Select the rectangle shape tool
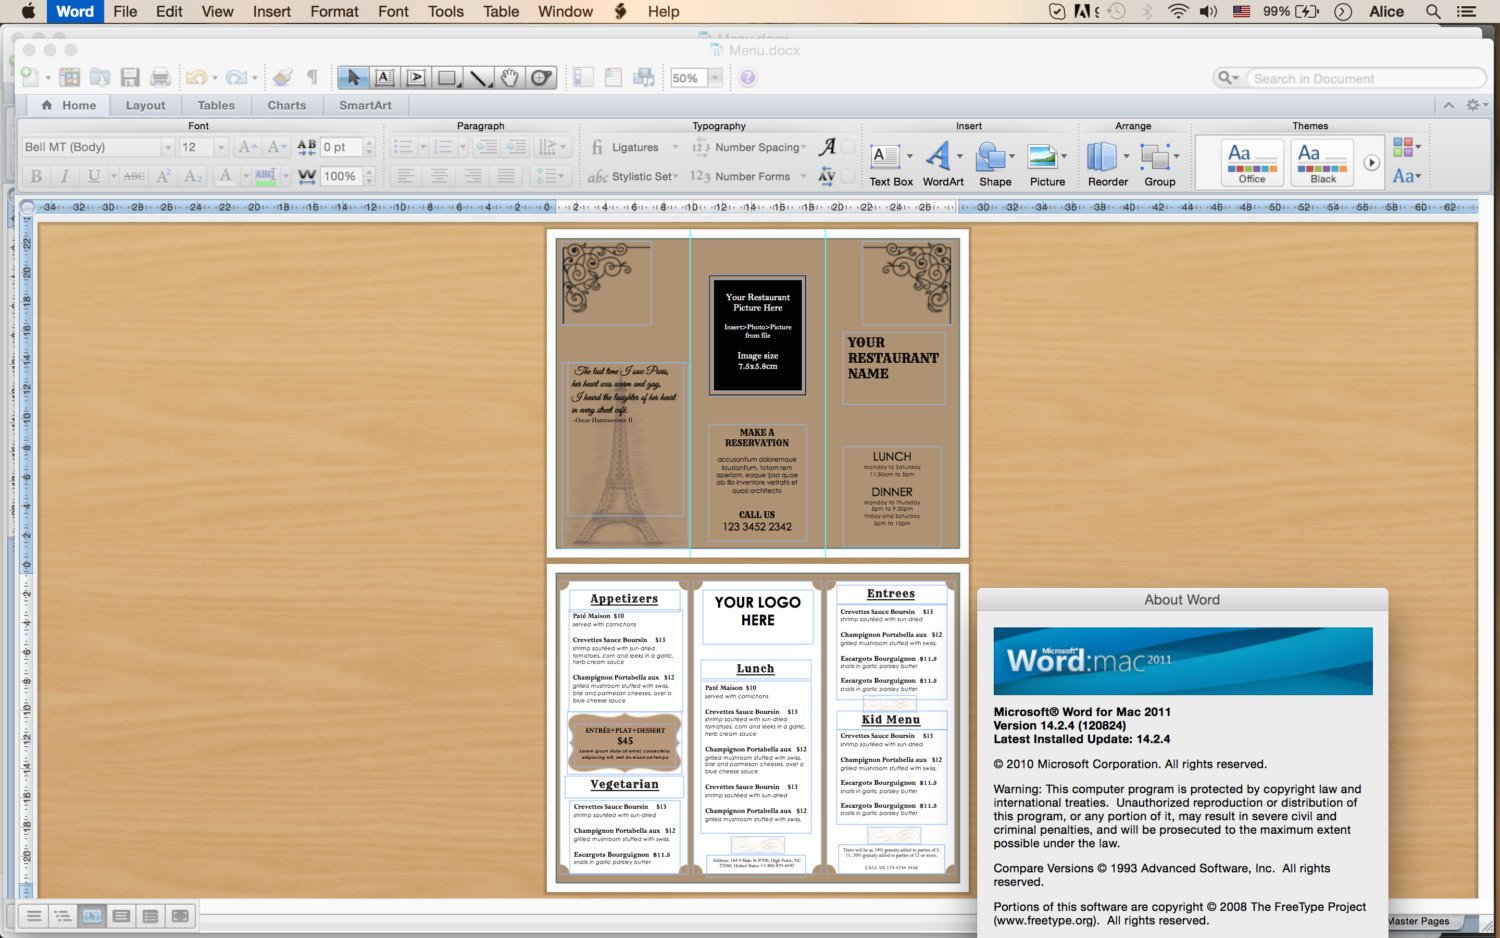The image size is (1500, 938). click(448, 78)
